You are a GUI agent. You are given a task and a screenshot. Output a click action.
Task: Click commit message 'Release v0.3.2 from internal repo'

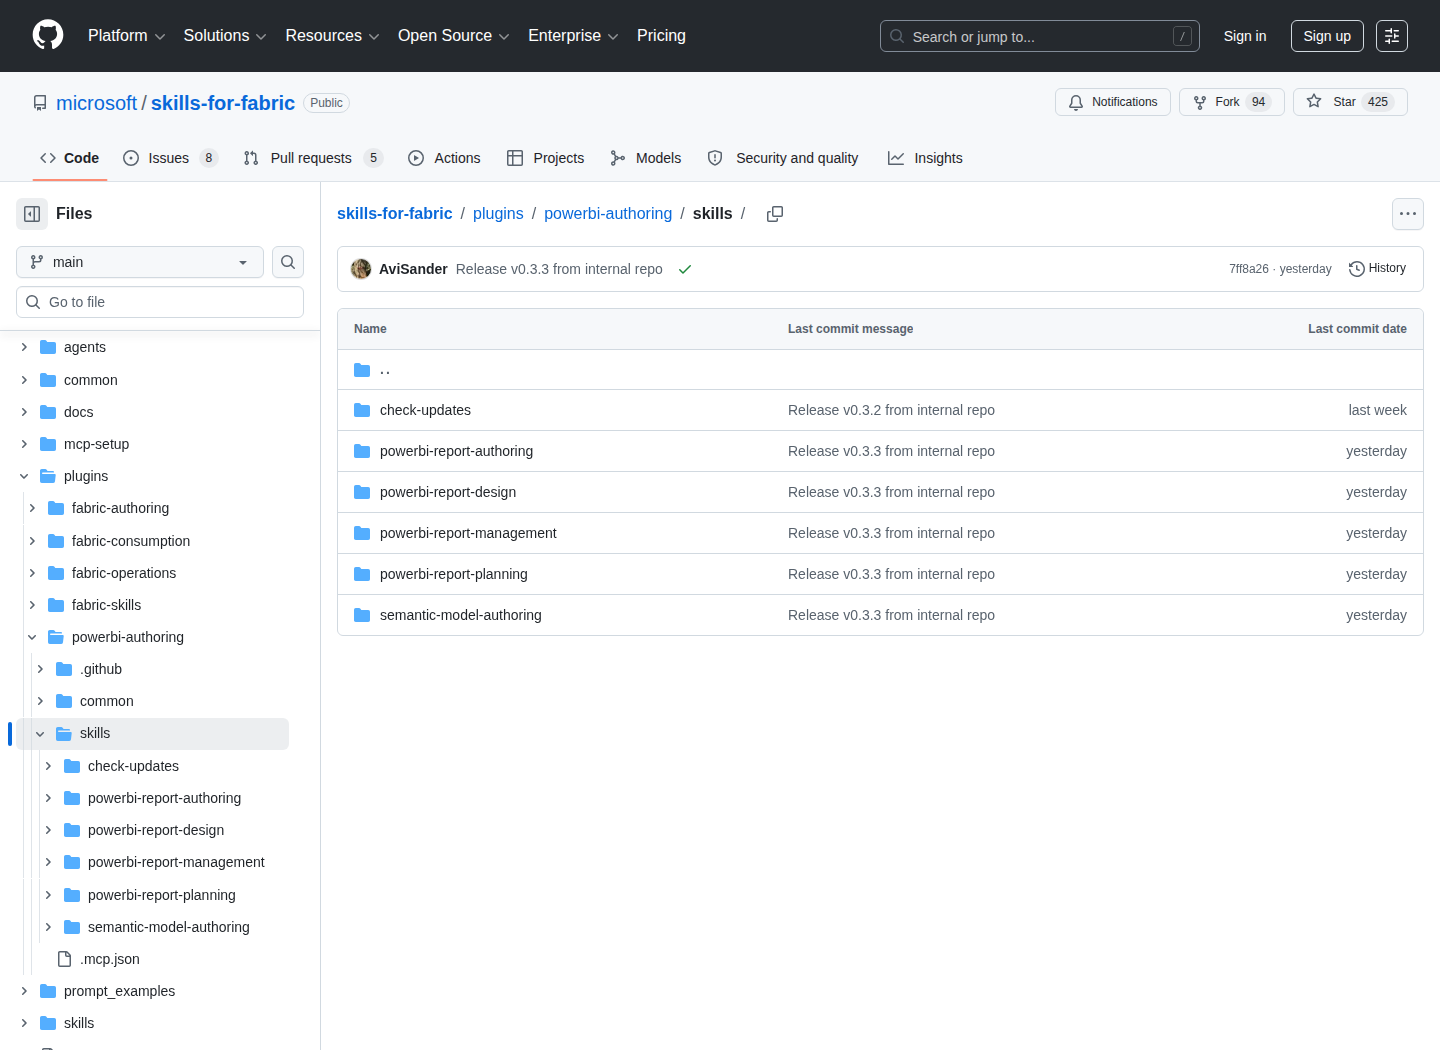[x=891, y=410]
